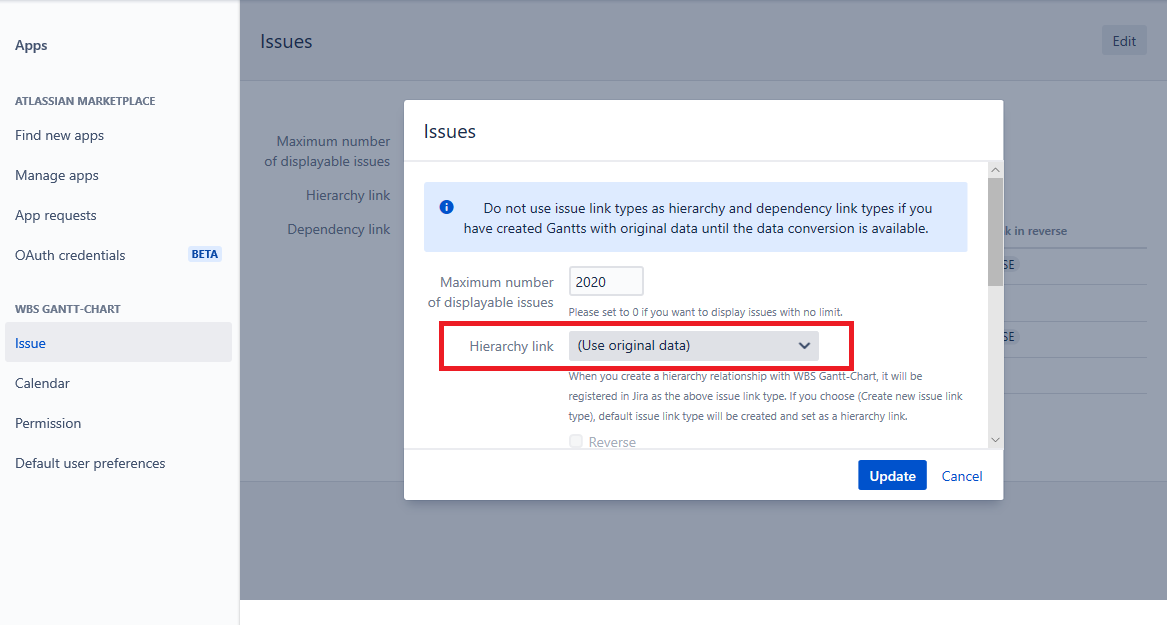Image resolution: width=1167 pixels, height=625 pixels.
Task: Click the blue info icon in the warning banner
Action: pos(447,208)
